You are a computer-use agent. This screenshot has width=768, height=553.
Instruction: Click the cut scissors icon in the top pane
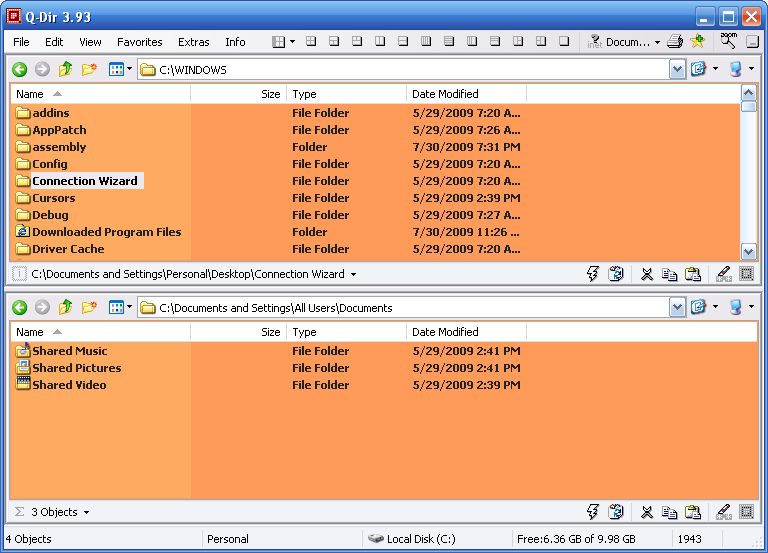(647, 274)
